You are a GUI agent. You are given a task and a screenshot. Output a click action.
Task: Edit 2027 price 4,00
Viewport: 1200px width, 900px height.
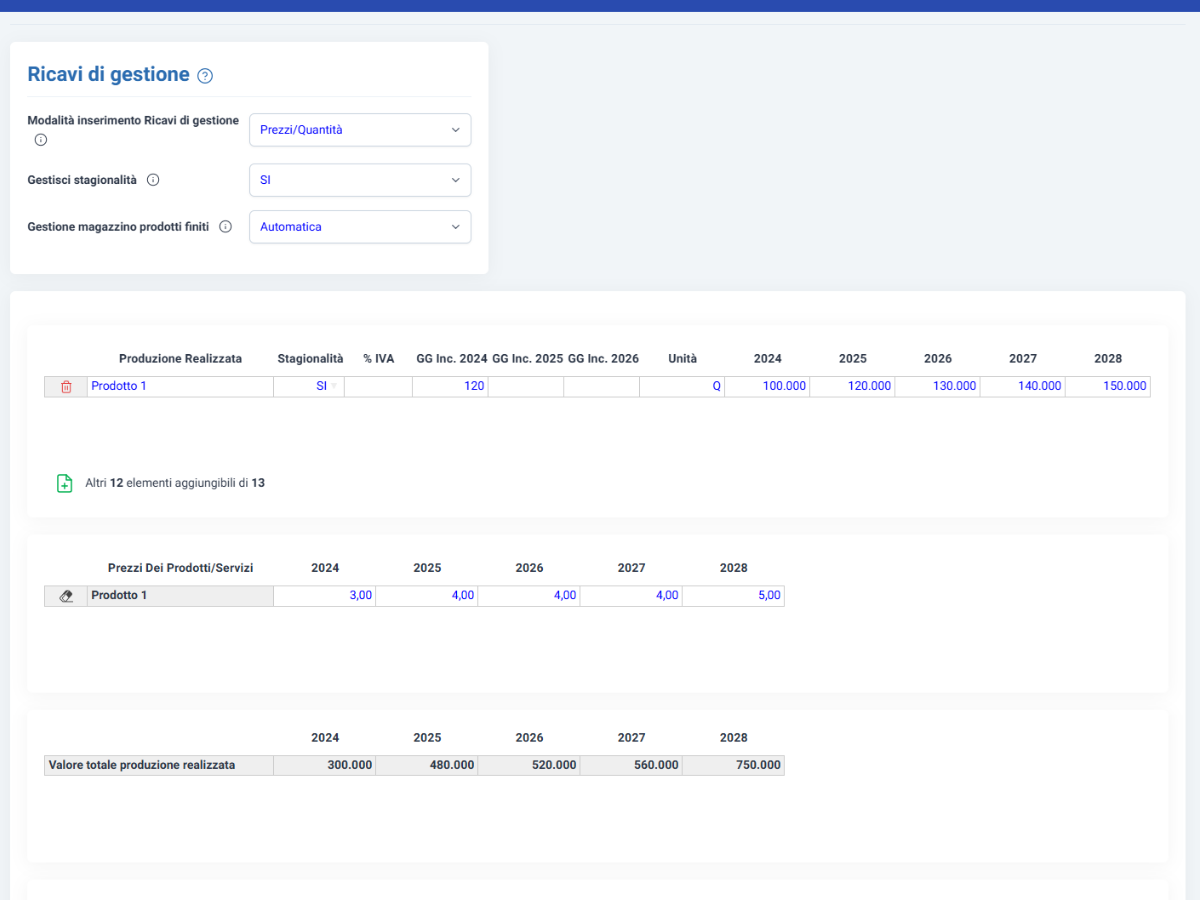[x=631, y=596]
